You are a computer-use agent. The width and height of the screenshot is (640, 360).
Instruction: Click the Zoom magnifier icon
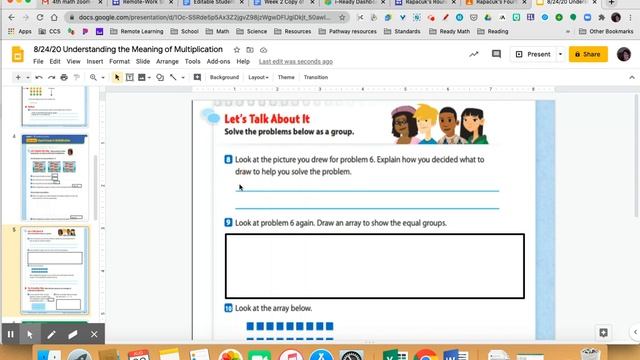point(93,77)
